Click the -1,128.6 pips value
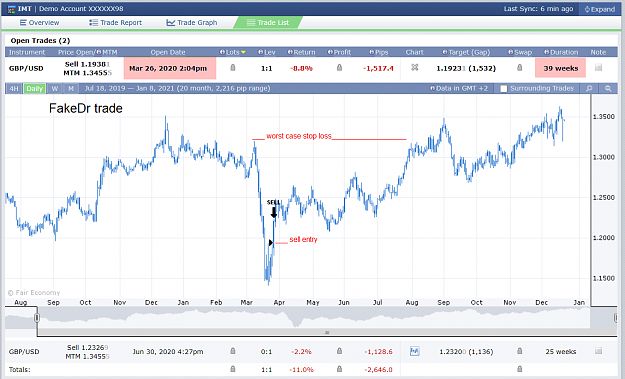This screenshot has width=625, height=379. pyautogui.click(x=378, y=352)
